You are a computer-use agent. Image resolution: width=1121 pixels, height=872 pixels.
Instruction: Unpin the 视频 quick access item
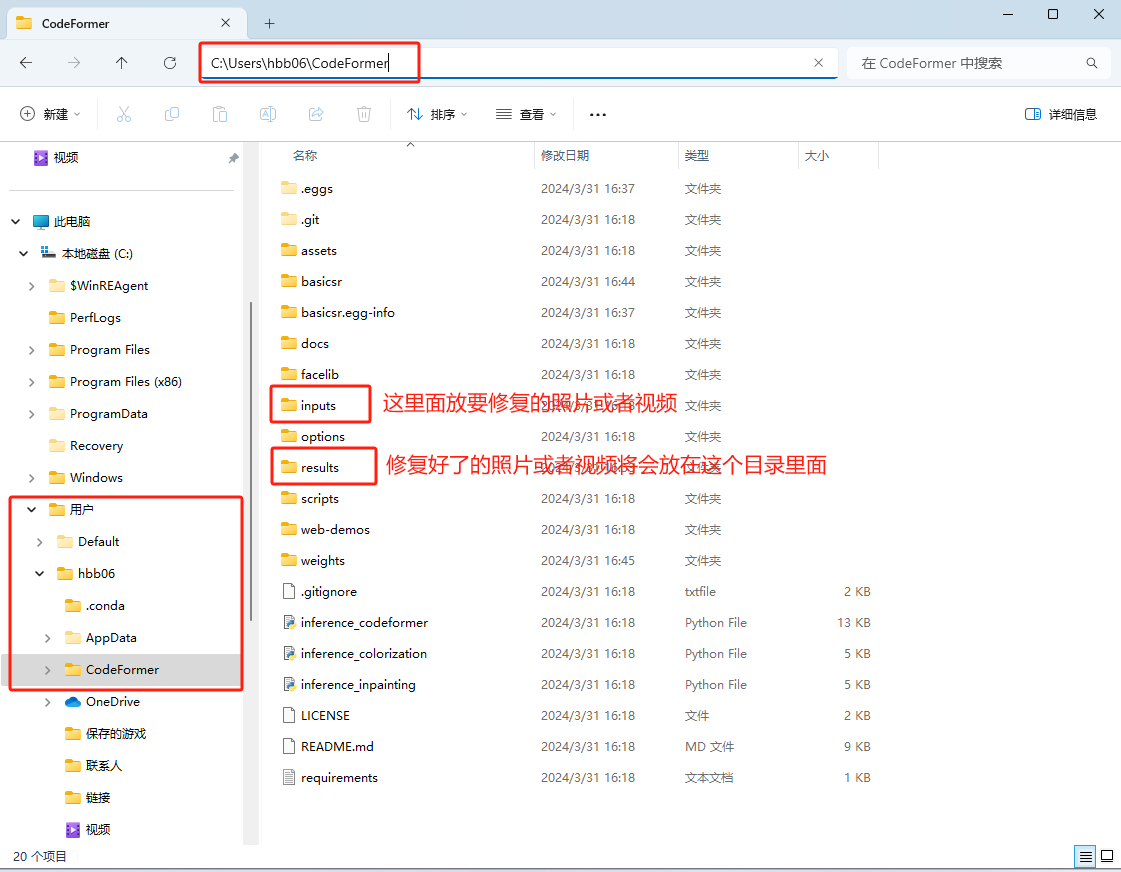(x=233, y=158)
